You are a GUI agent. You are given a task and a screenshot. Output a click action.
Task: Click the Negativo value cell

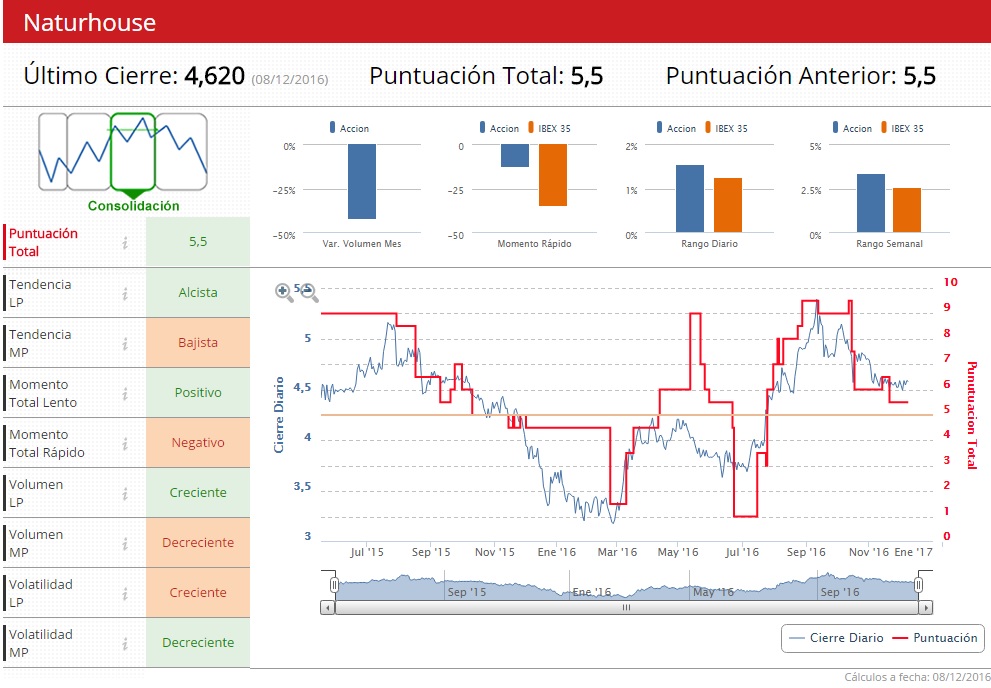tap(198, 443)
